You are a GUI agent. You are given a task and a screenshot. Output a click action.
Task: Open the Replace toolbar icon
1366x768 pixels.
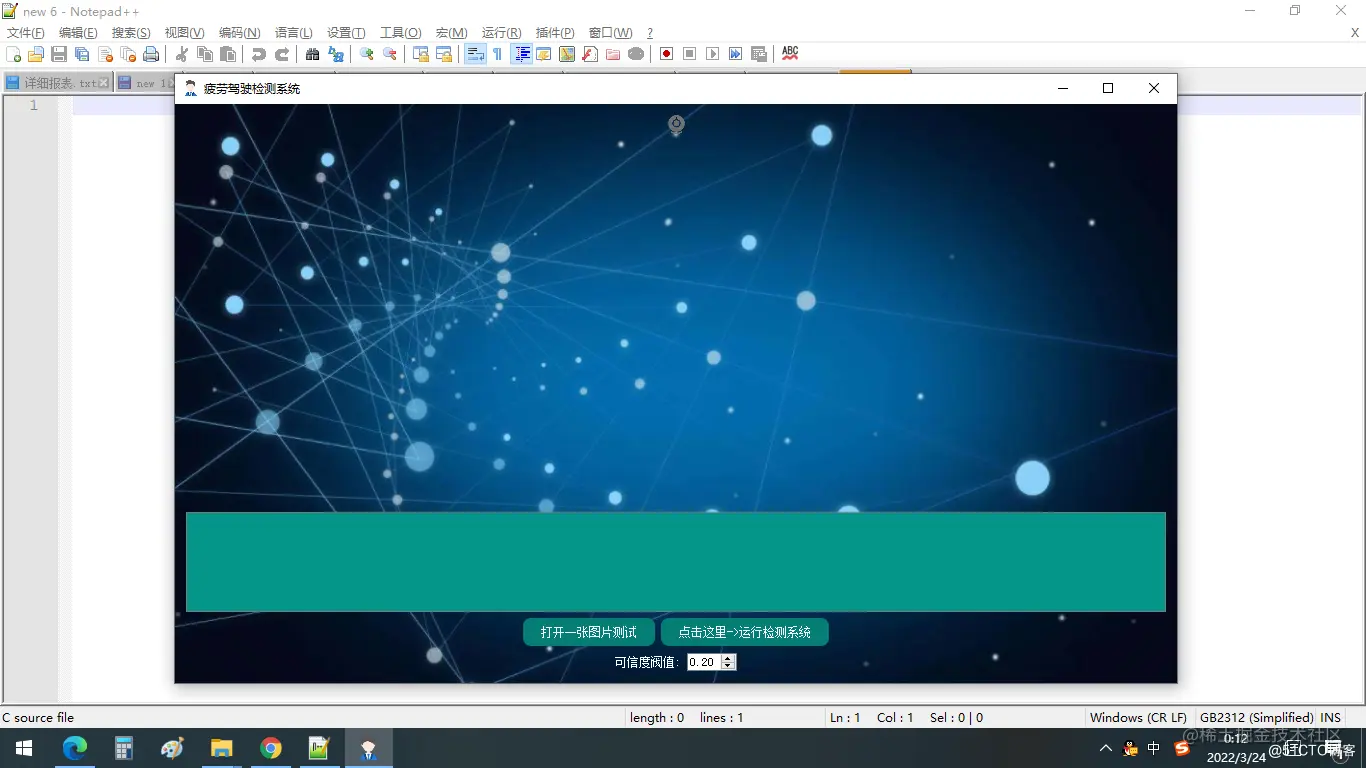(336, 54)
